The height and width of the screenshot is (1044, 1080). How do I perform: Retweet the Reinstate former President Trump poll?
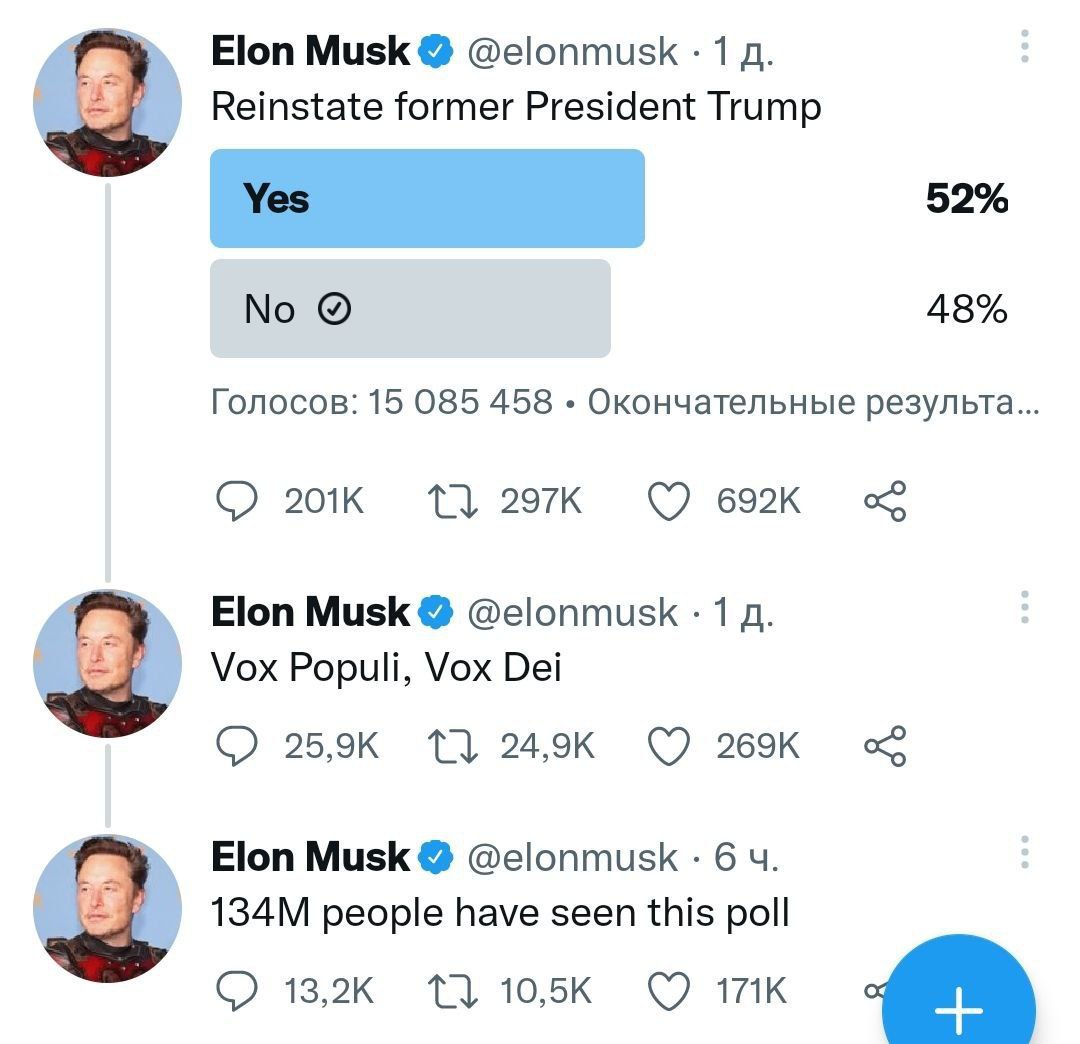452,500
